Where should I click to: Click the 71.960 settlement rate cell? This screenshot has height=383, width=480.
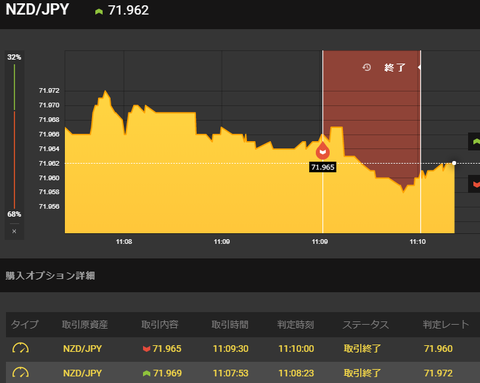[x=438, y=349]
